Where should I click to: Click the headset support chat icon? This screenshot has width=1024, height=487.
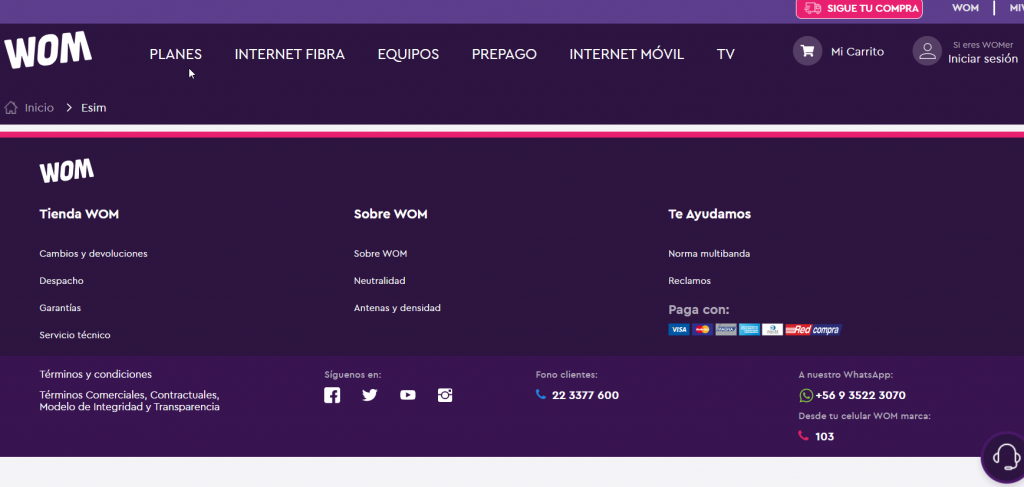(x=1003, y=456)
